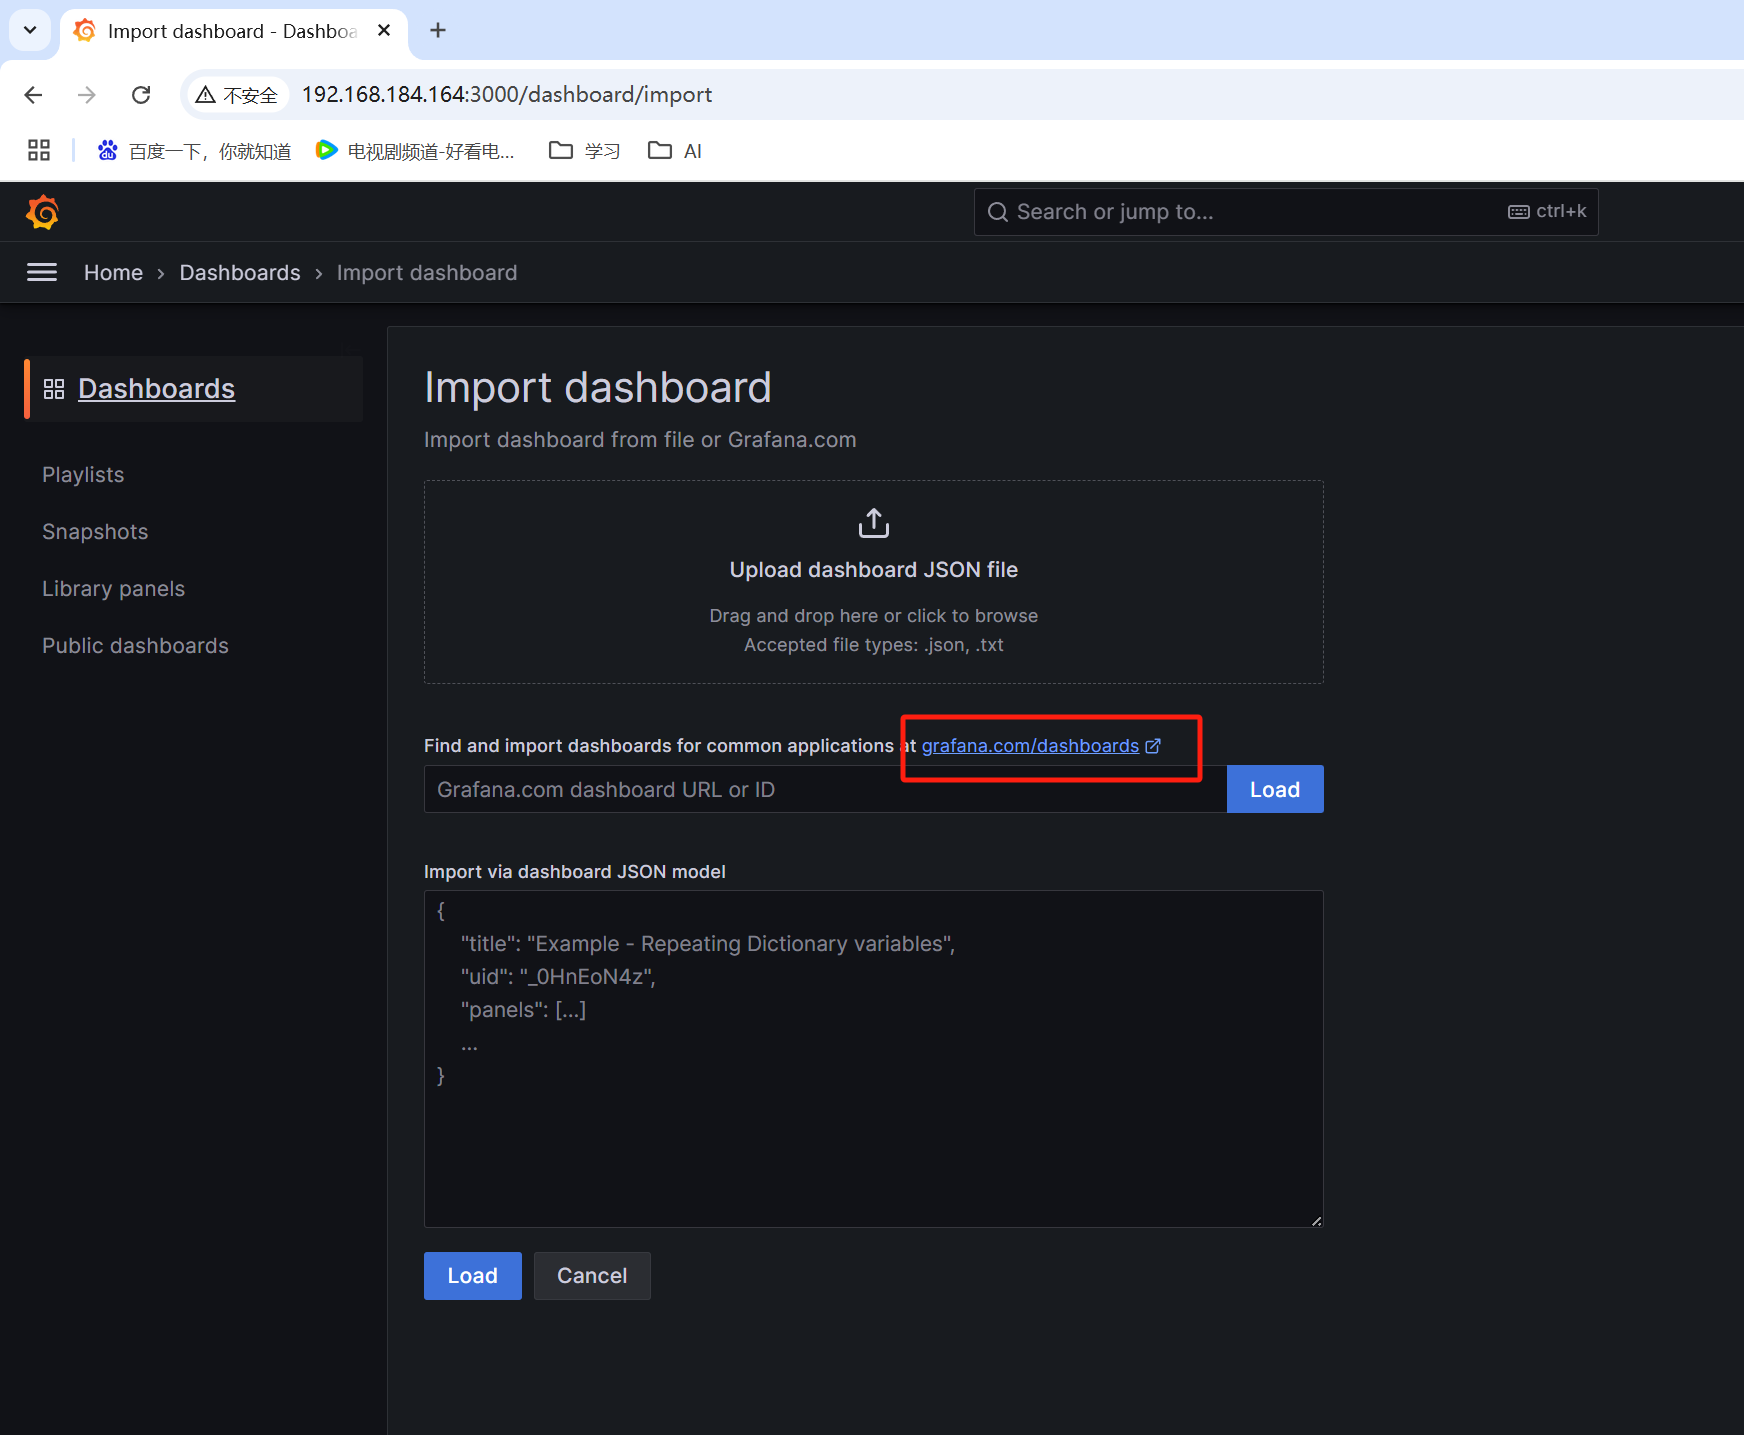Close the Import dashboard browser tab
The height and width of the screenshot is (1435, 1744).
pos(384,30)
